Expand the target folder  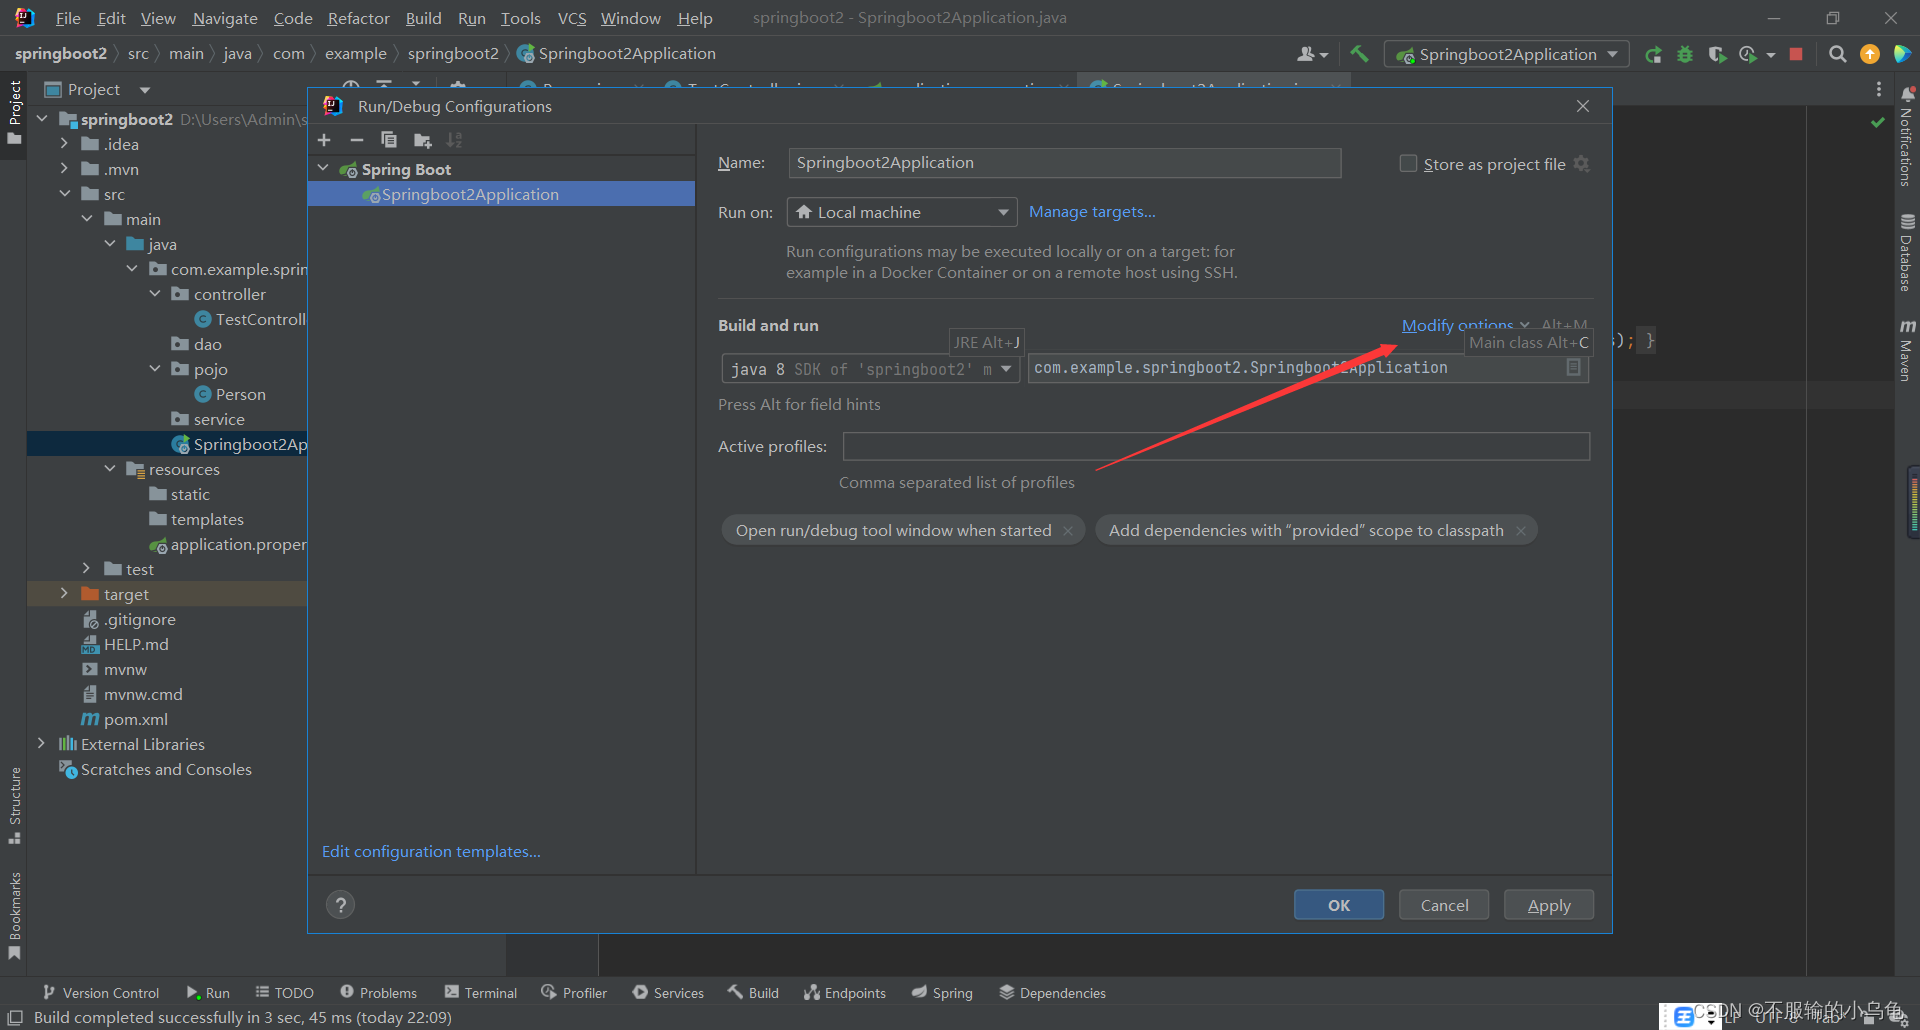(64, 594)
